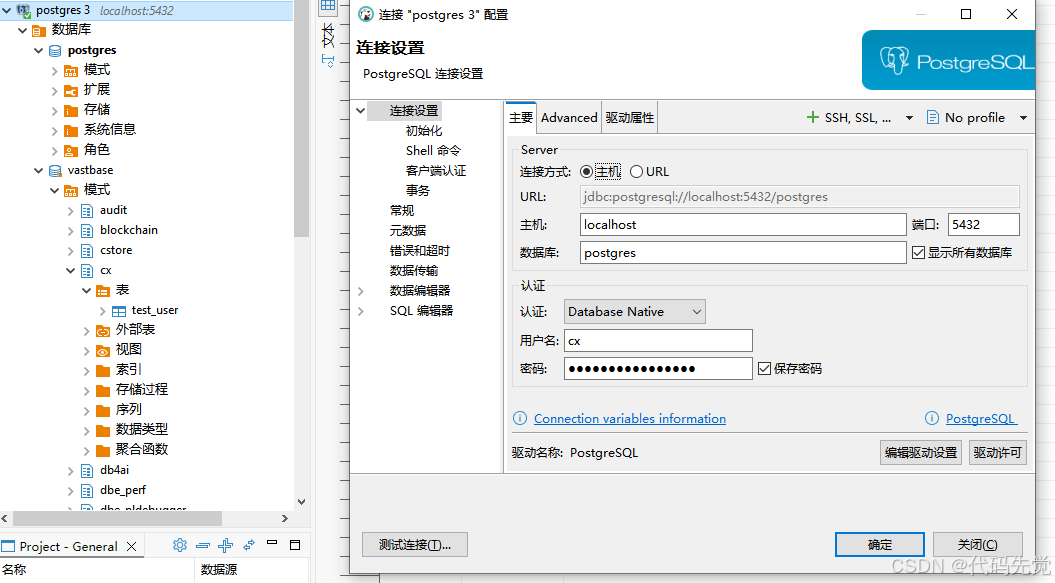Viewport: 1055px width, 583px height.
Task: Click the postgres database icon
Action: [x=55, y=50]
